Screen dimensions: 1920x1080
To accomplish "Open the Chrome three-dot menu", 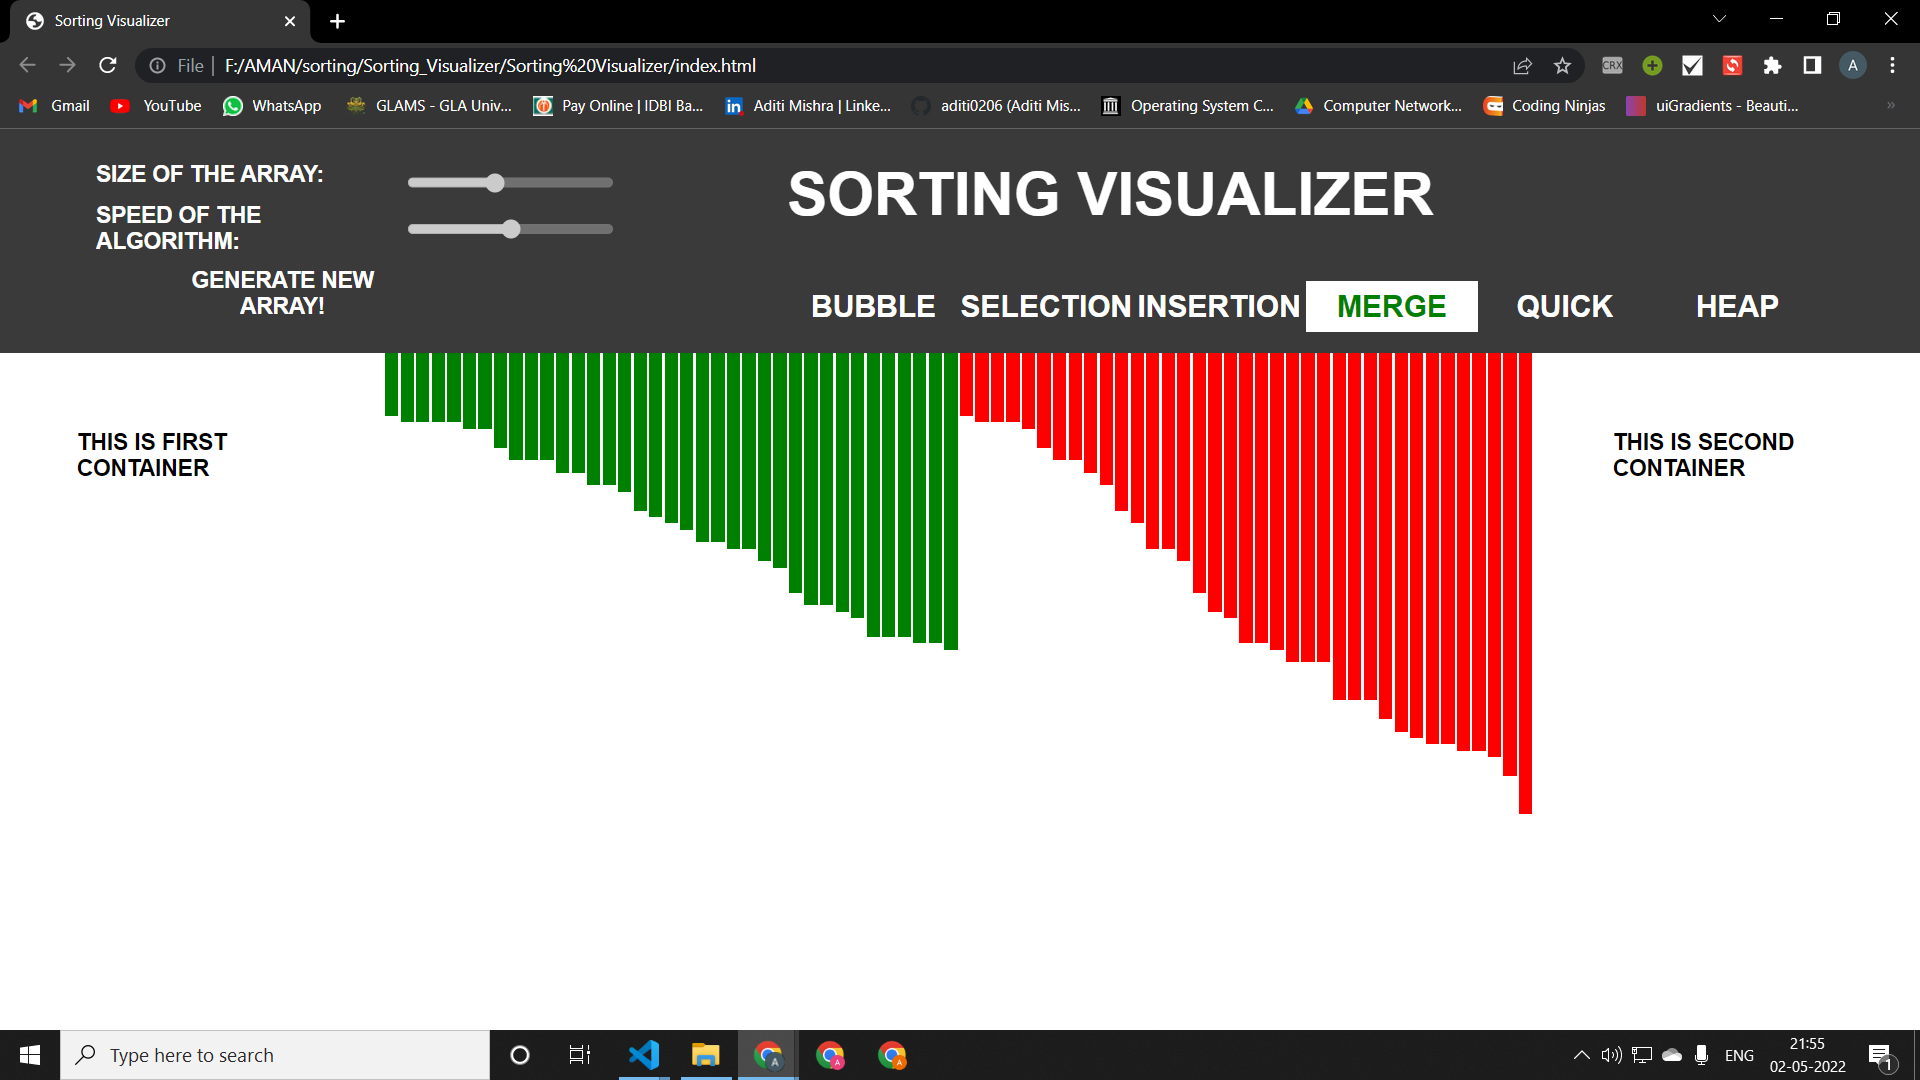I will coord(1892,65).
